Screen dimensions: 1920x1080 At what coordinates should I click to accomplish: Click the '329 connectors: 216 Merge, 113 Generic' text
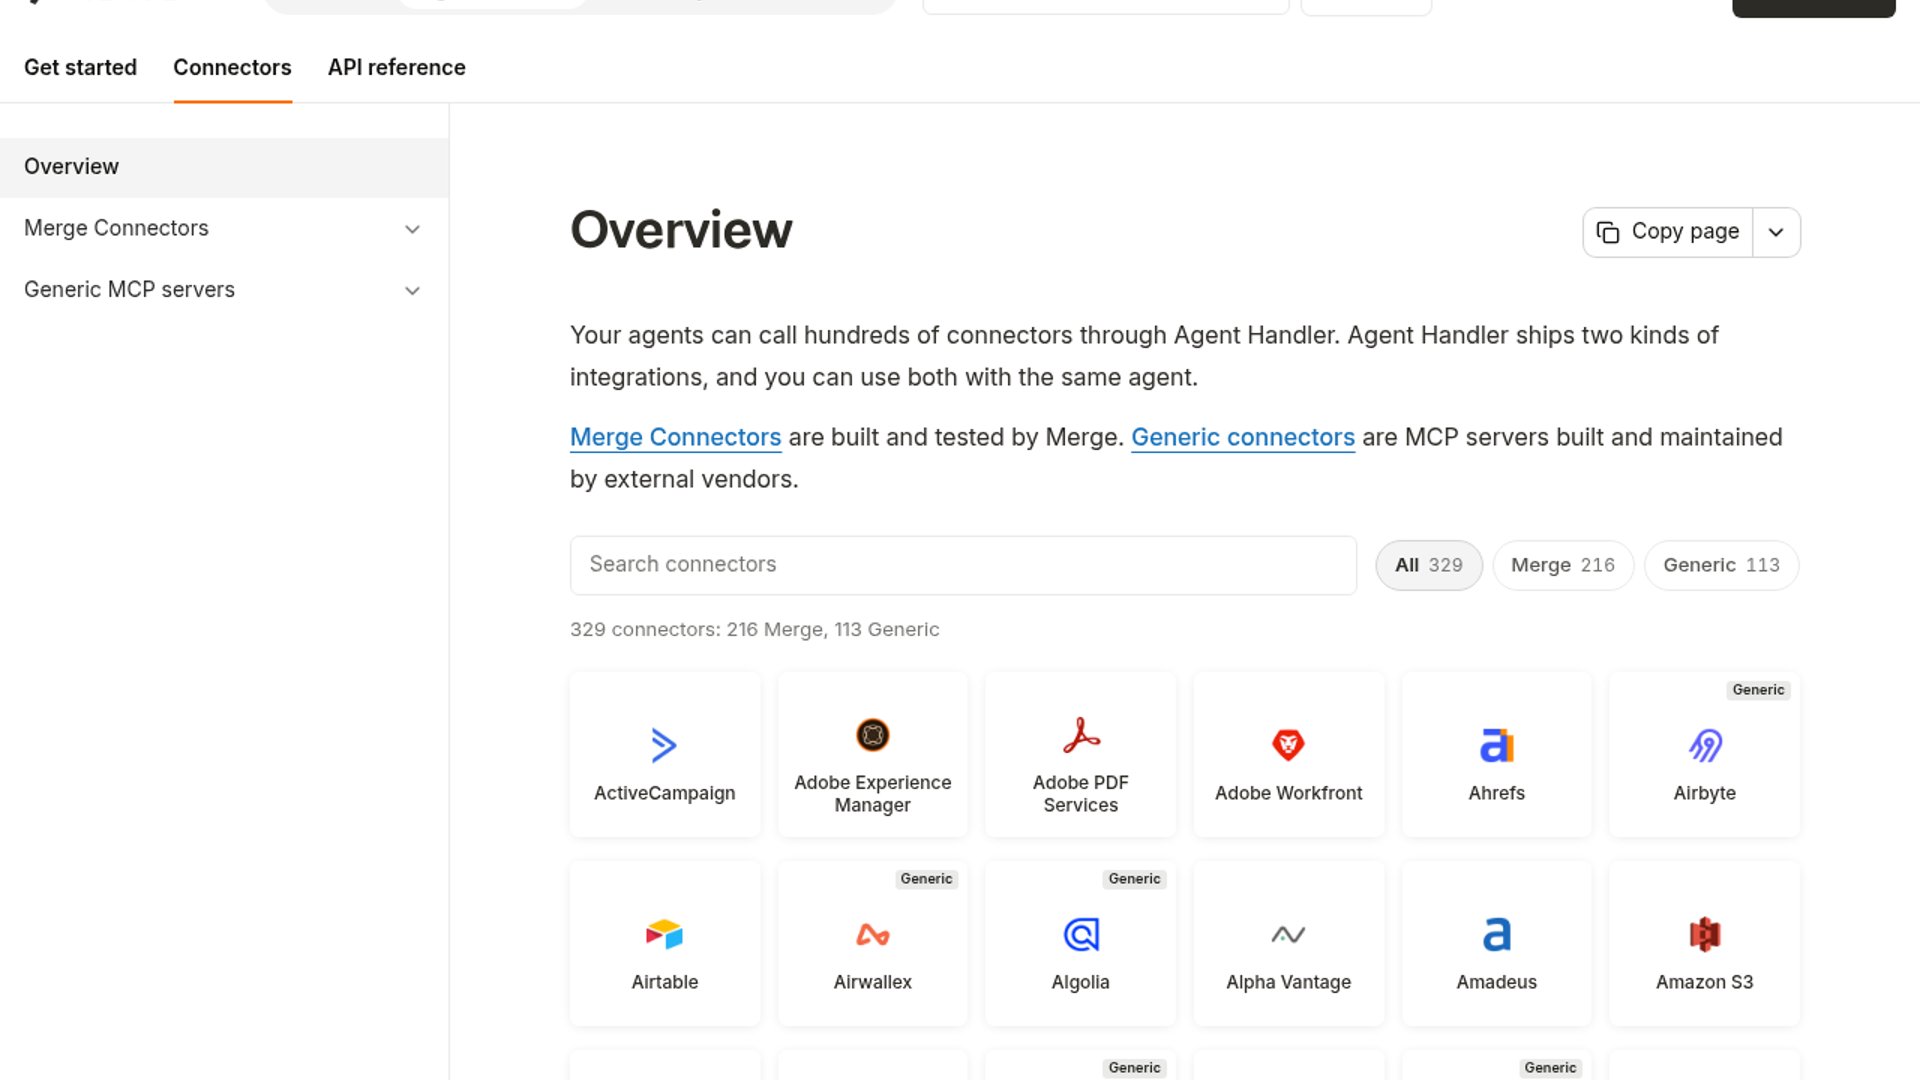pos(754,629)
